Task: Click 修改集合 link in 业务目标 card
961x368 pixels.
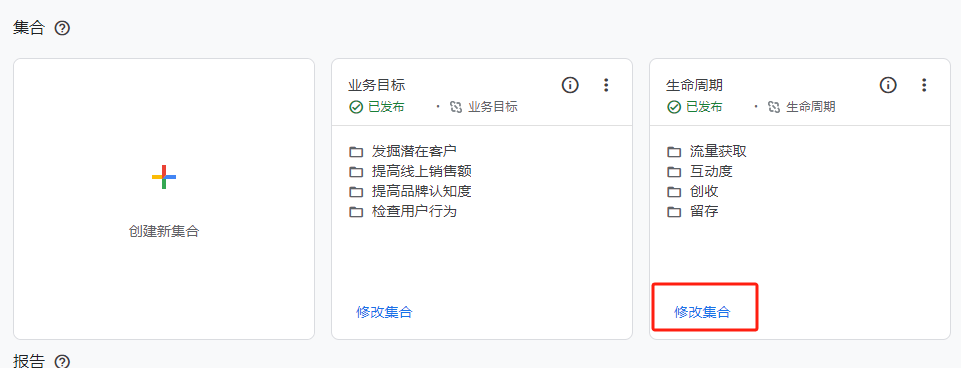Action: [x=384, y=312]
